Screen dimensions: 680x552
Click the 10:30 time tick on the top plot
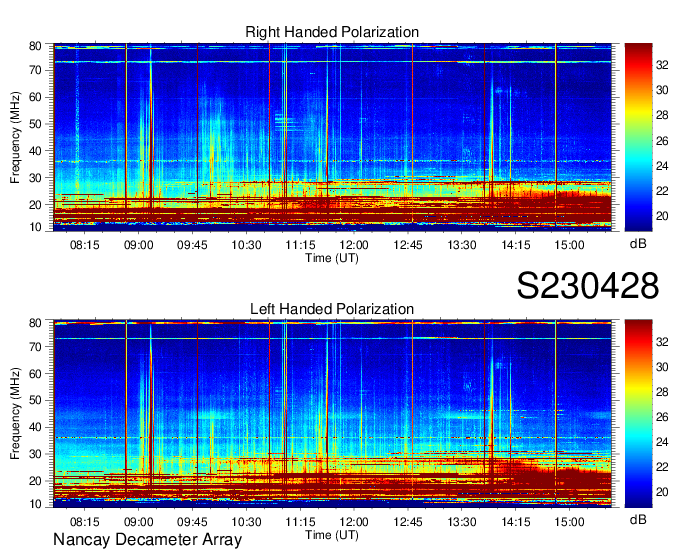tap(246, 245)
